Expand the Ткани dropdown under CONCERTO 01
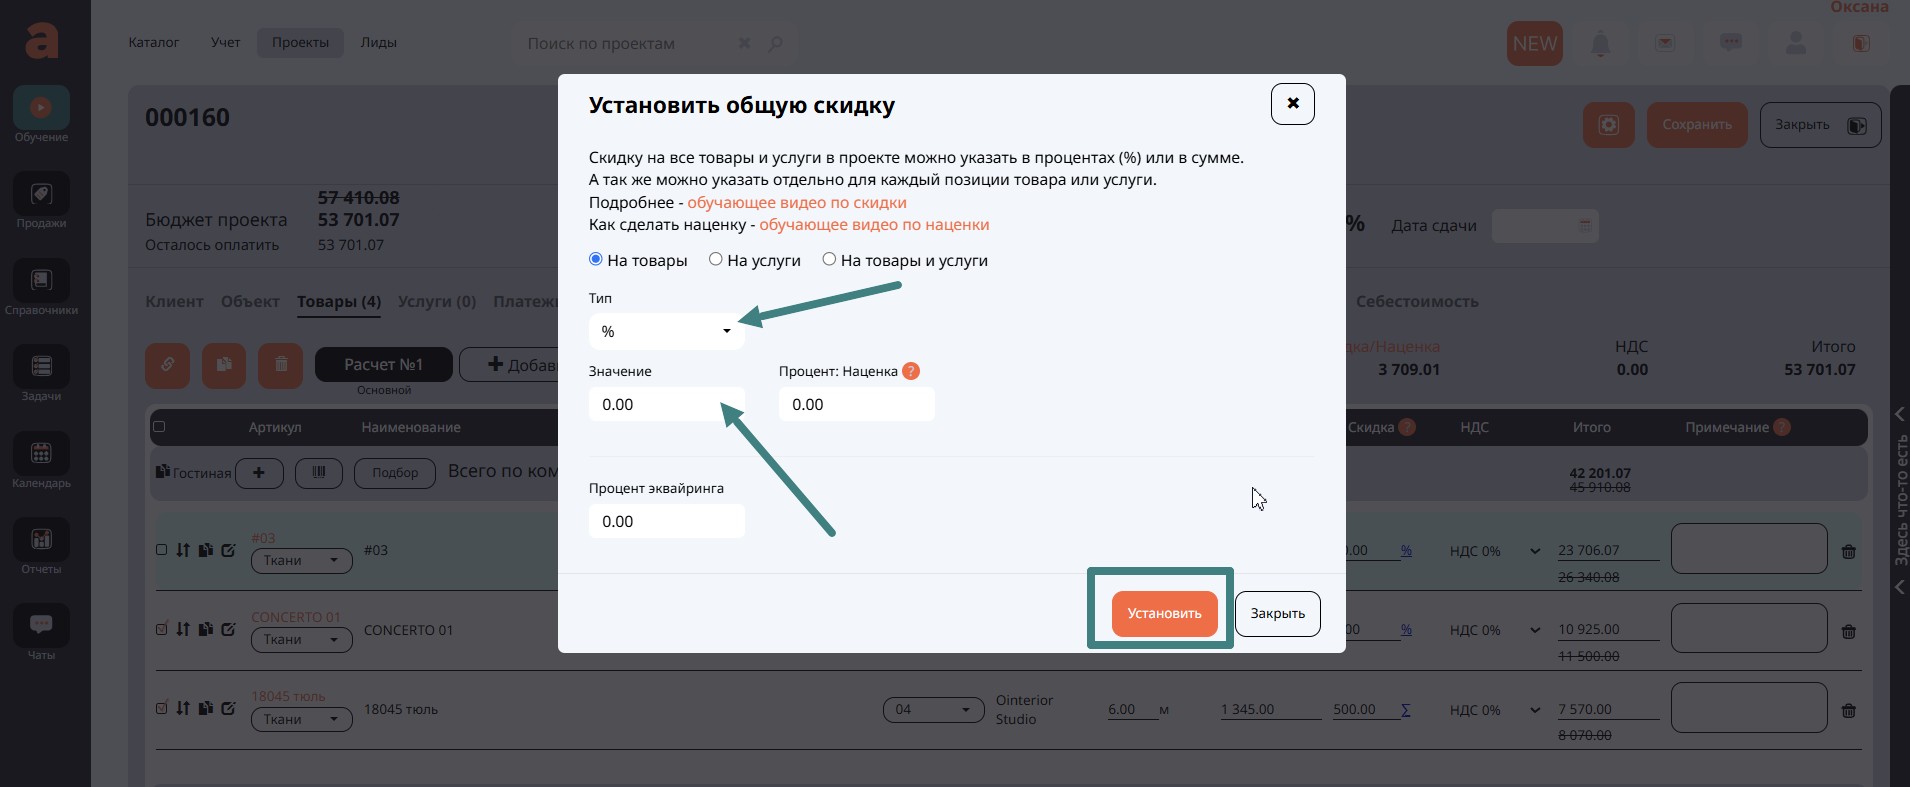Screen dimensions: 1910x787 301,640
